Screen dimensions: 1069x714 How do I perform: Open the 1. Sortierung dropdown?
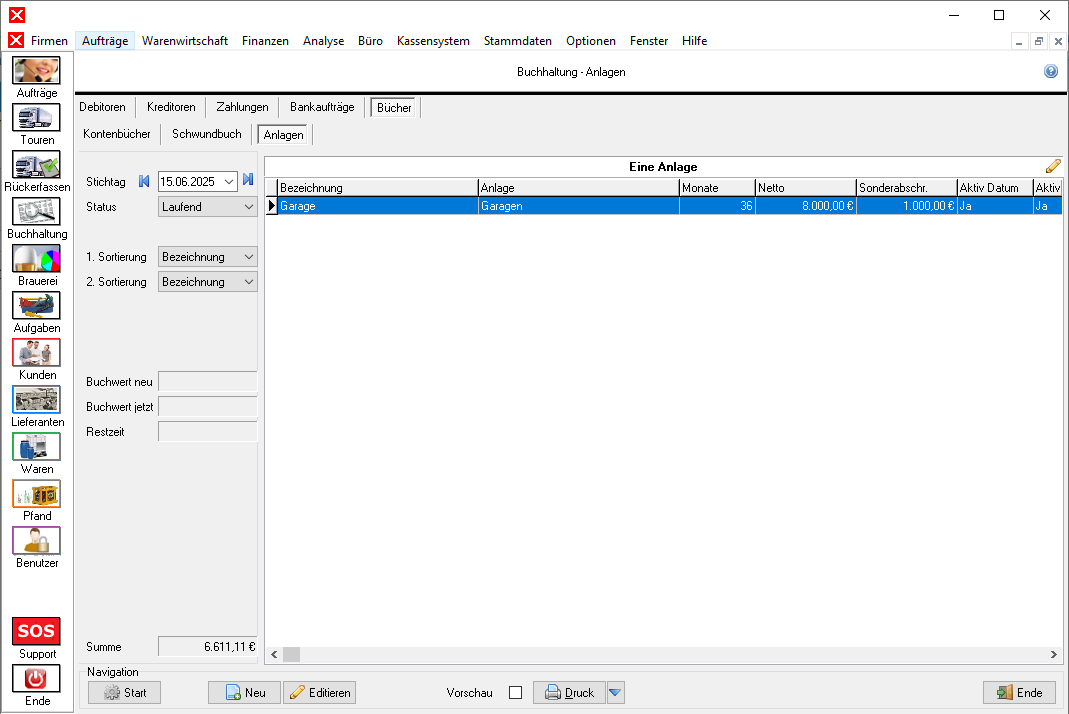pyautogui.click(x=208, y=257)
